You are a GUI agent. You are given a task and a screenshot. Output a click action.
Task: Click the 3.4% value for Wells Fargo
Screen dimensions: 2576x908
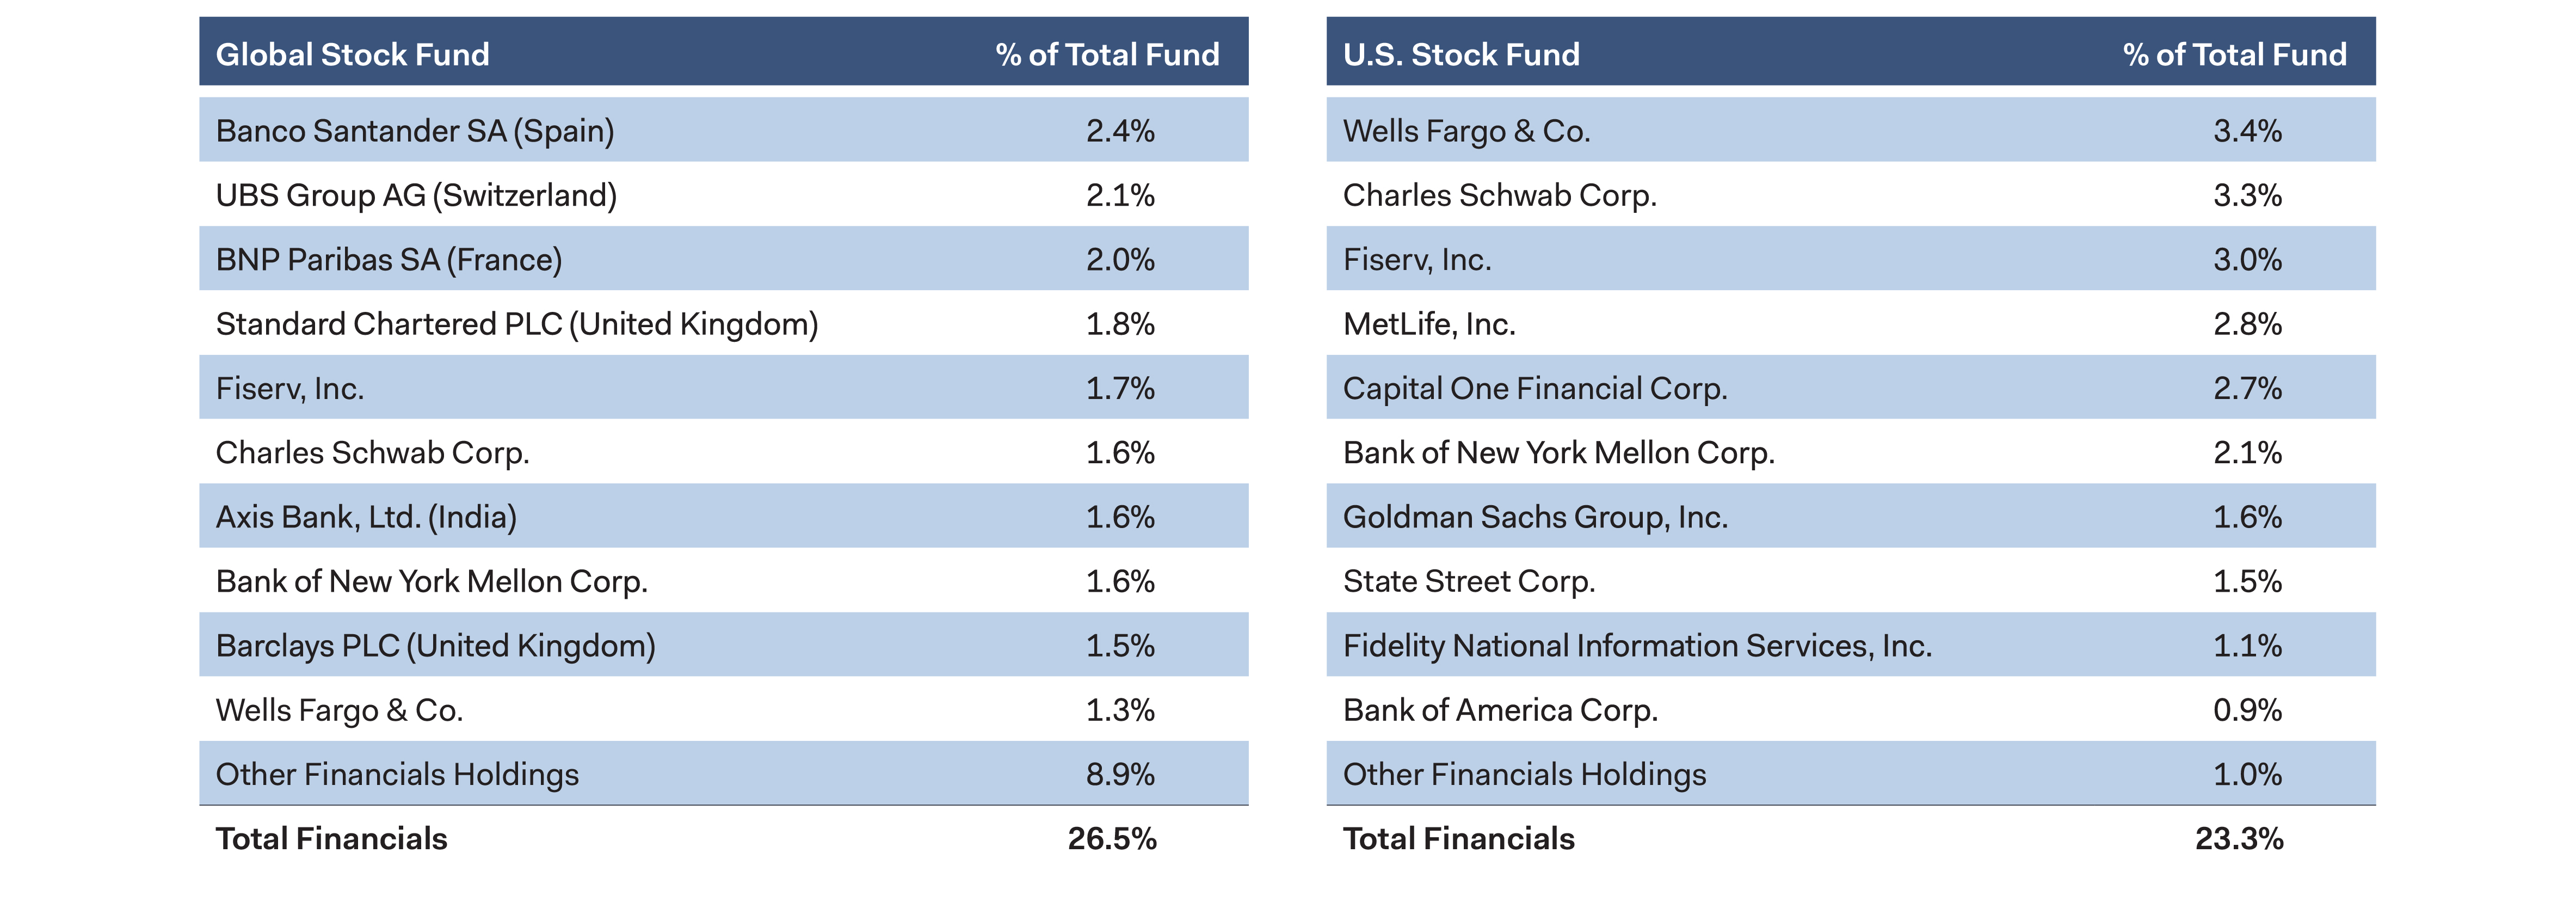[2247, 131]
